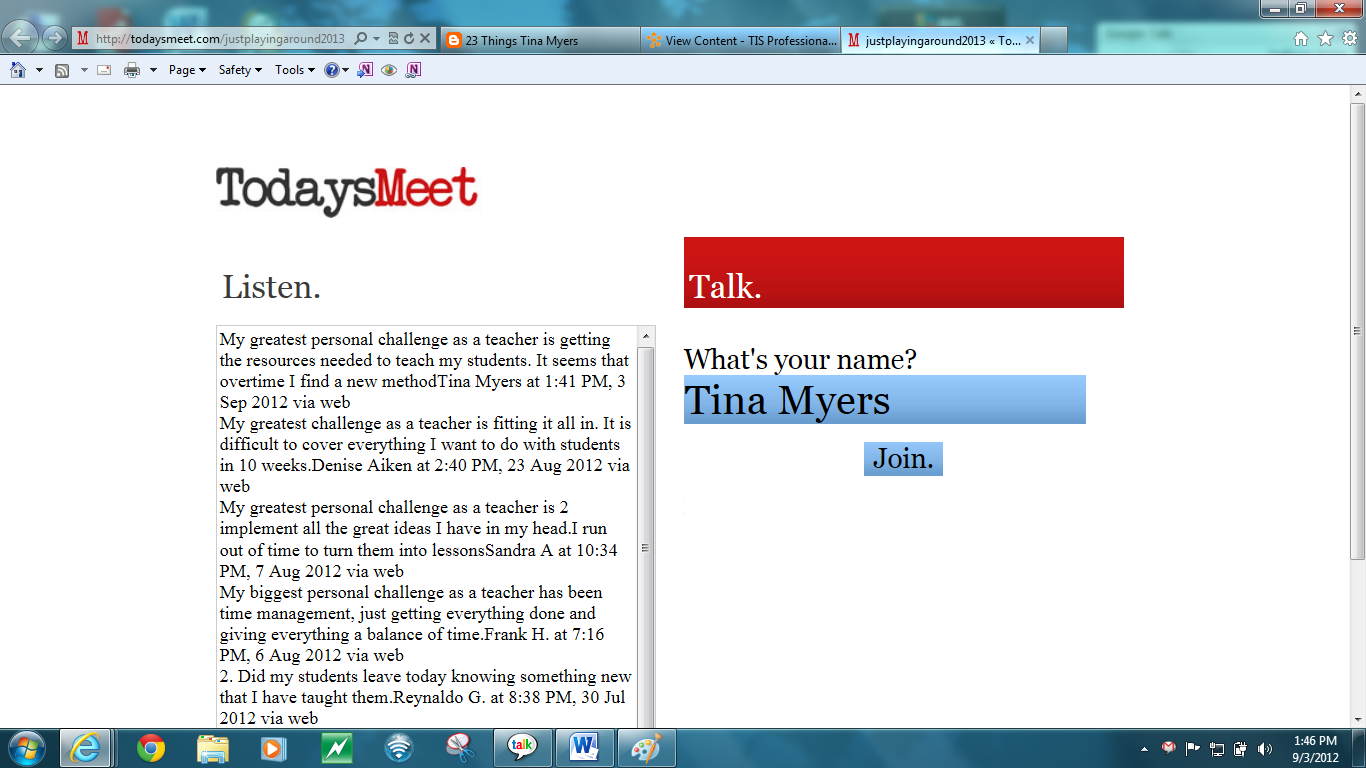Screen dimensions: 1366x768
Task: Click the Help question mark icon
Action: (332, 70)
